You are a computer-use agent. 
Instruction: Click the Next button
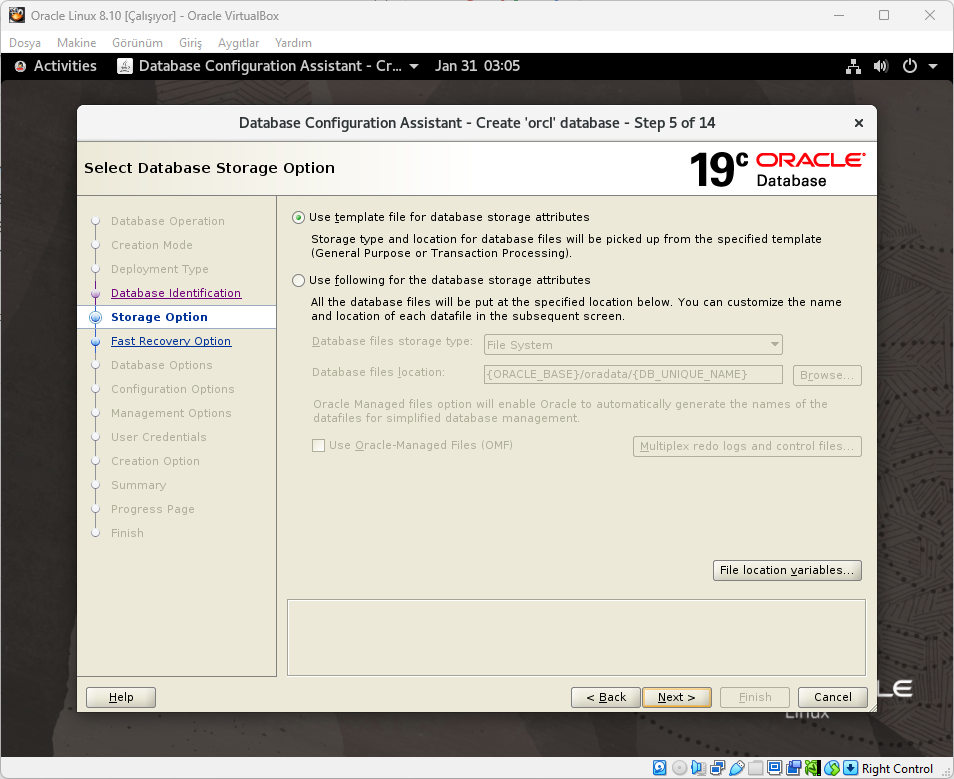(677, 697)
